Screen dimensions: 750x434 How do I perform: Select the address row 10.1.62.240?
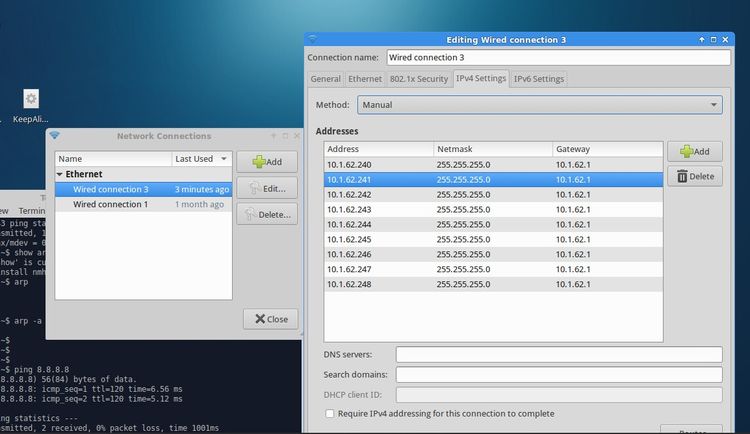click(x=493, y=165)
